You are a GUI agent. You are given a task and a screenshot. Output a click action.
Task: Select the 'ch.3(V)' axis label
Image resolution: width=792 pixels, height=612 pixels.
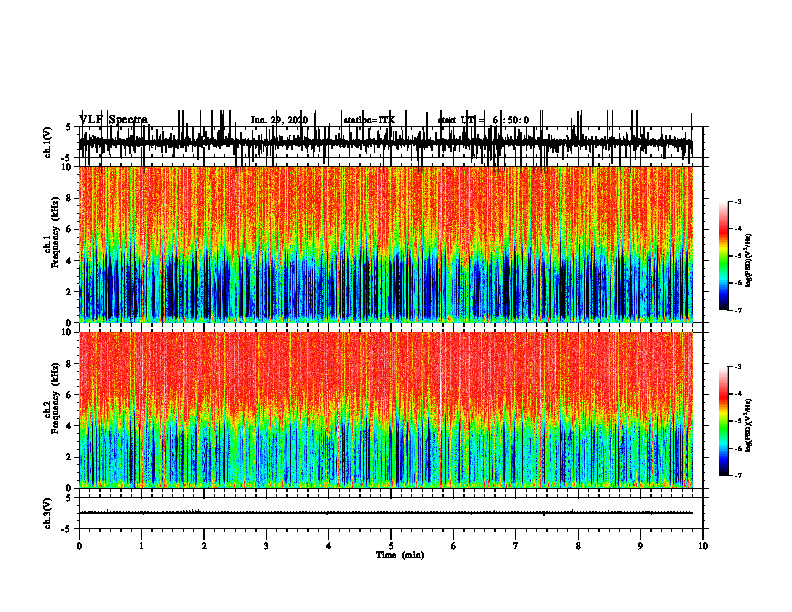(x=48, y=514)
